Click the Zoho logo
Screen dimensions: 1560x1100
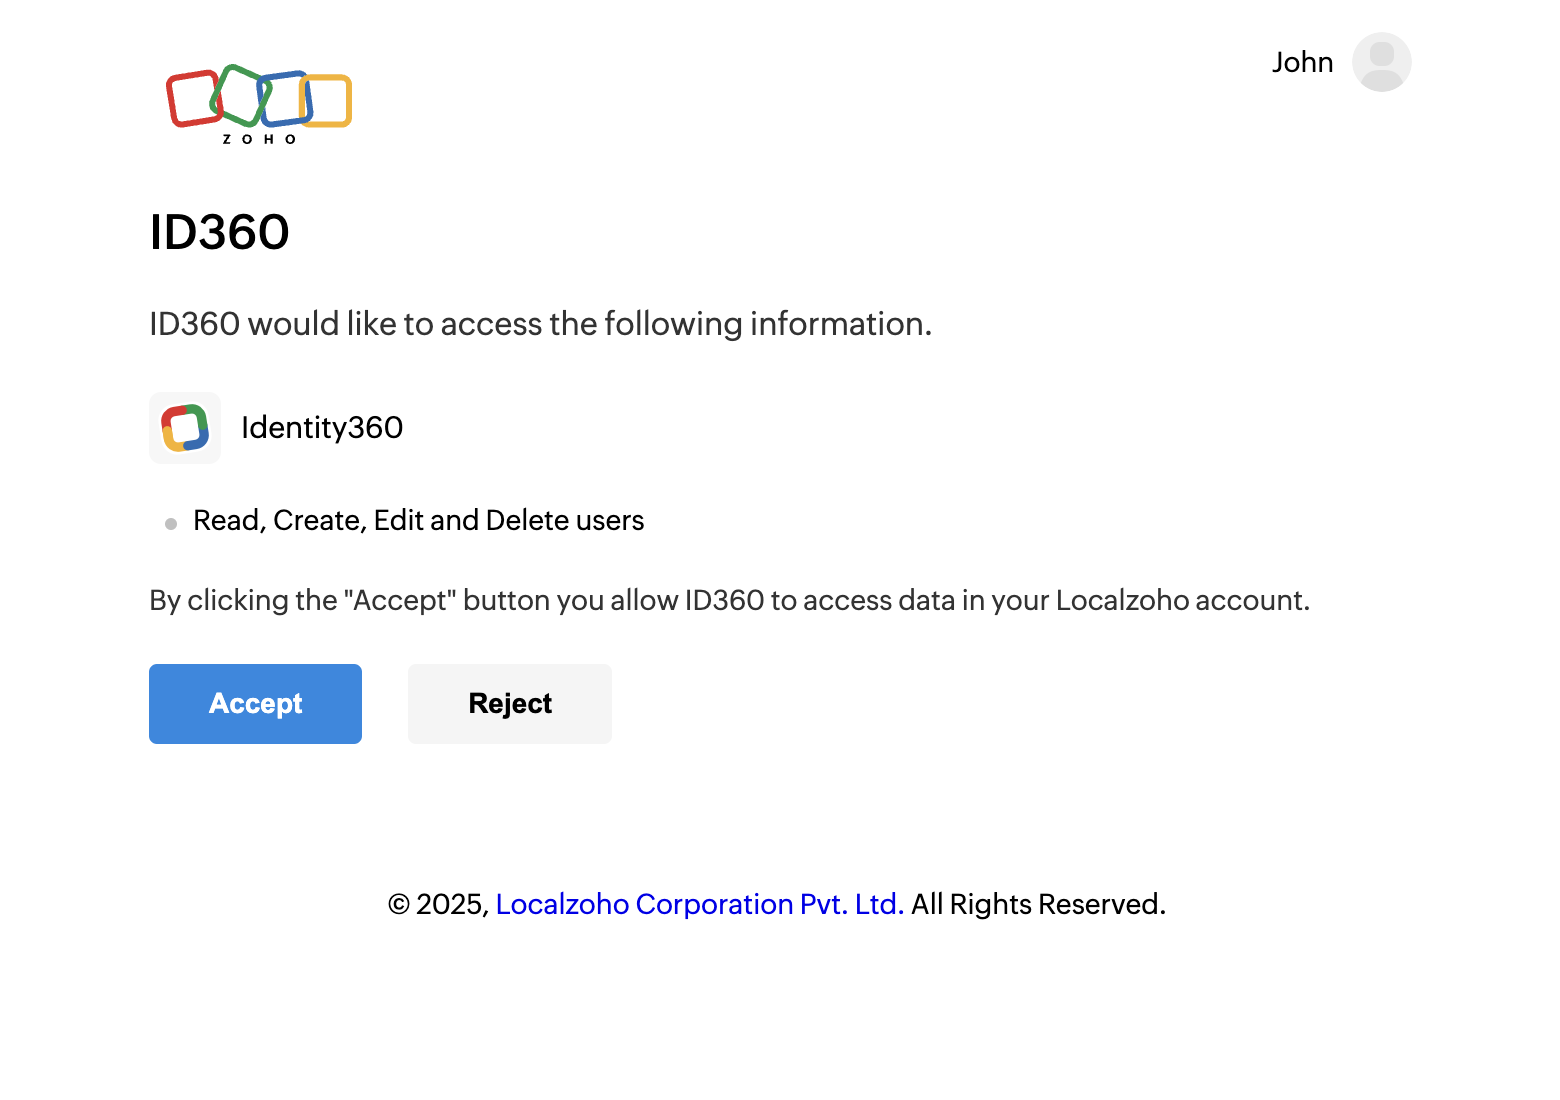(259, 105)
